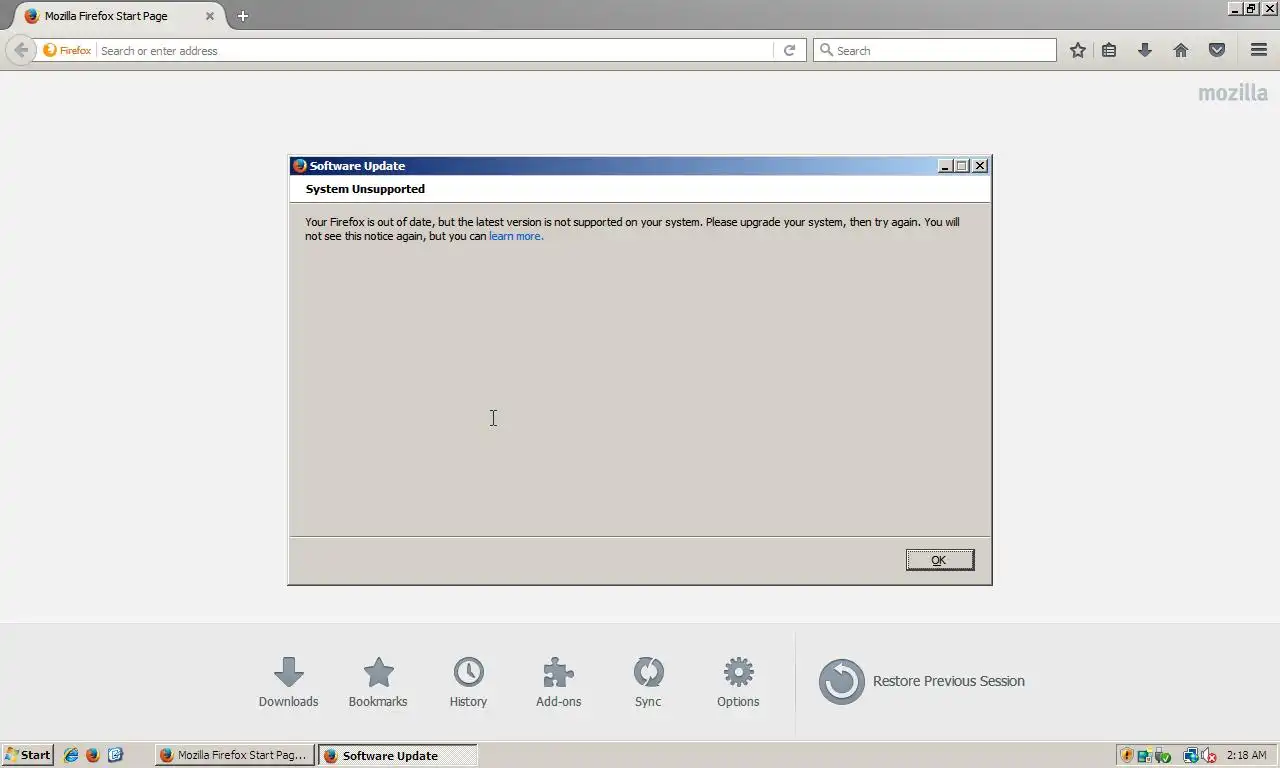Click the mozilla wordmark
The width and height of the screenshot is (1280, 768).
pos(1233,93)
